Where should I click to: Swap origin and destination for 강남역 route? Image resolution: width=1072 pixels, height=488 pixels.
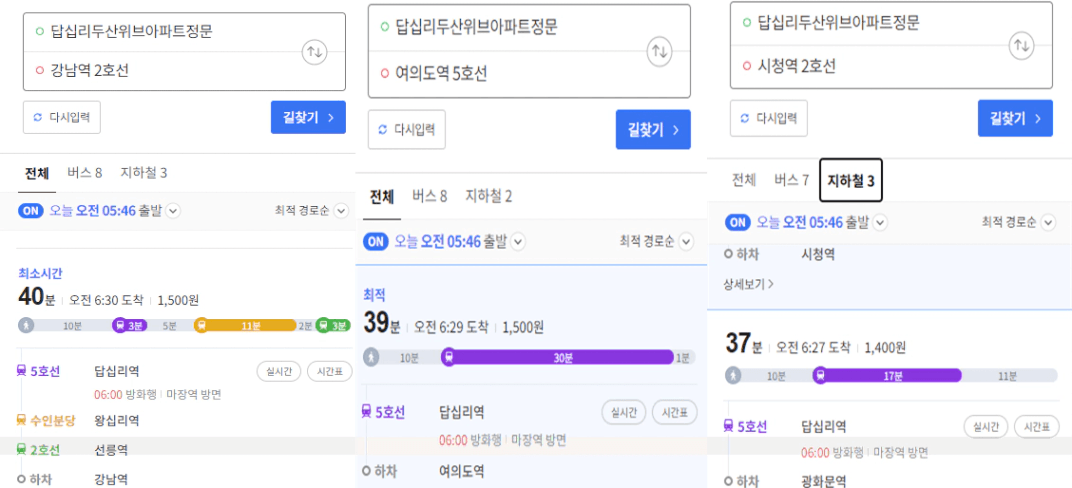tap(314, 52)
